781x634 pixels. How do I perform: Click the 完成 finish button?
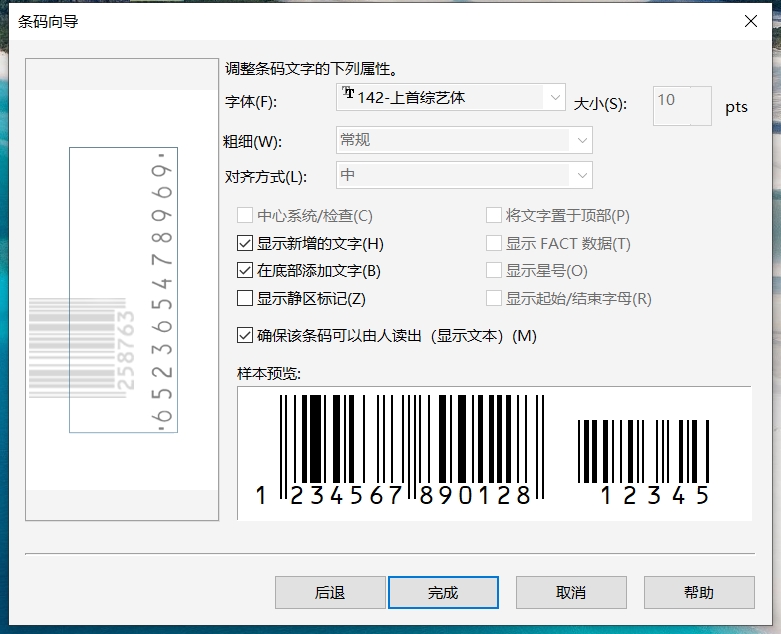pyautogui.click(x=443, y=593)
